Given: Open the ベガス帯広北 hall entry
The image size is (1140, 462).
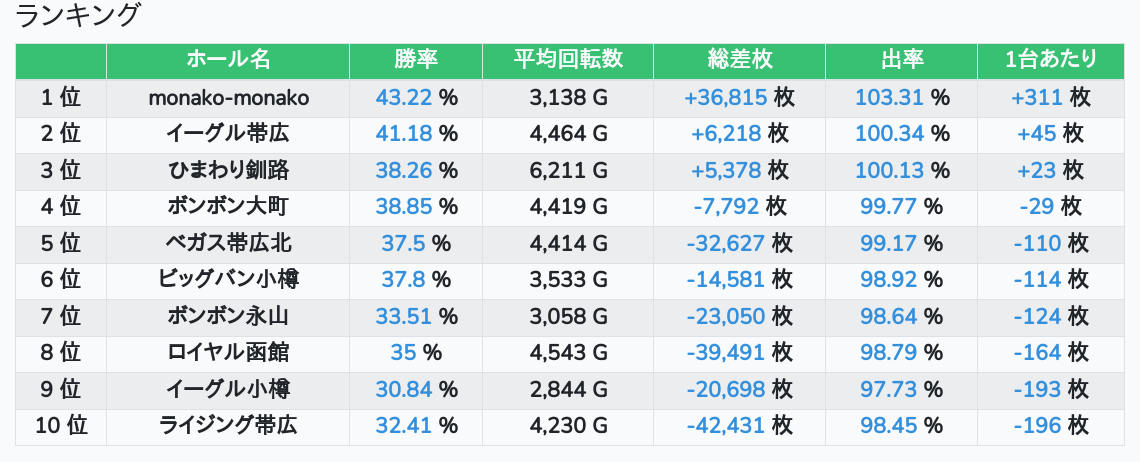Looking at the screenshot, I should pyautogui.click(x=228, y=243).
